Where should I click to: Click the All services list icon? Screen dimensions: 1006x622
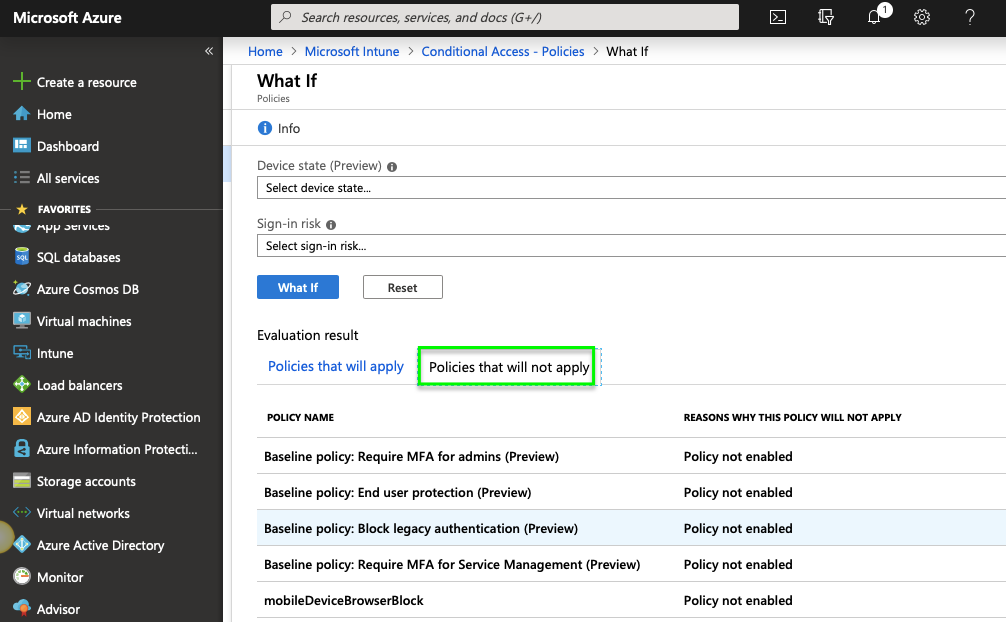(x=22, y=178)
